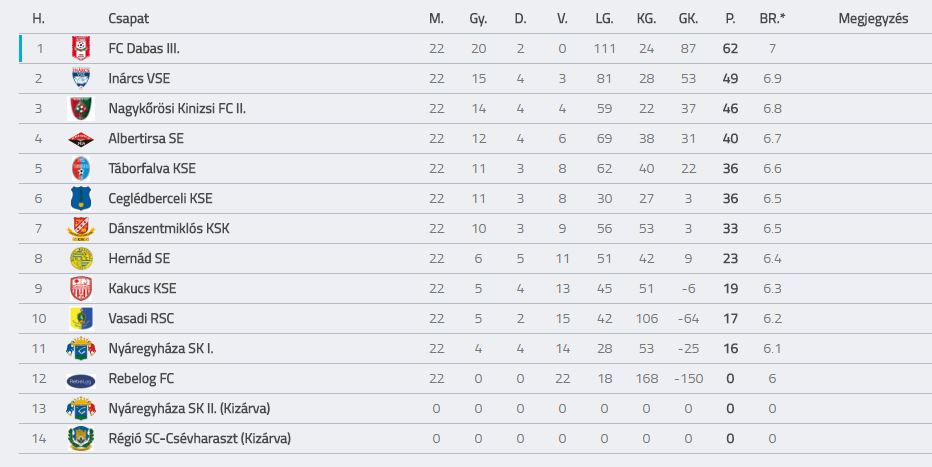This screenshot has height=467, width=932.
Task: Select the Albertirsa SE diamond logo
Action: [x=81, y=140]
